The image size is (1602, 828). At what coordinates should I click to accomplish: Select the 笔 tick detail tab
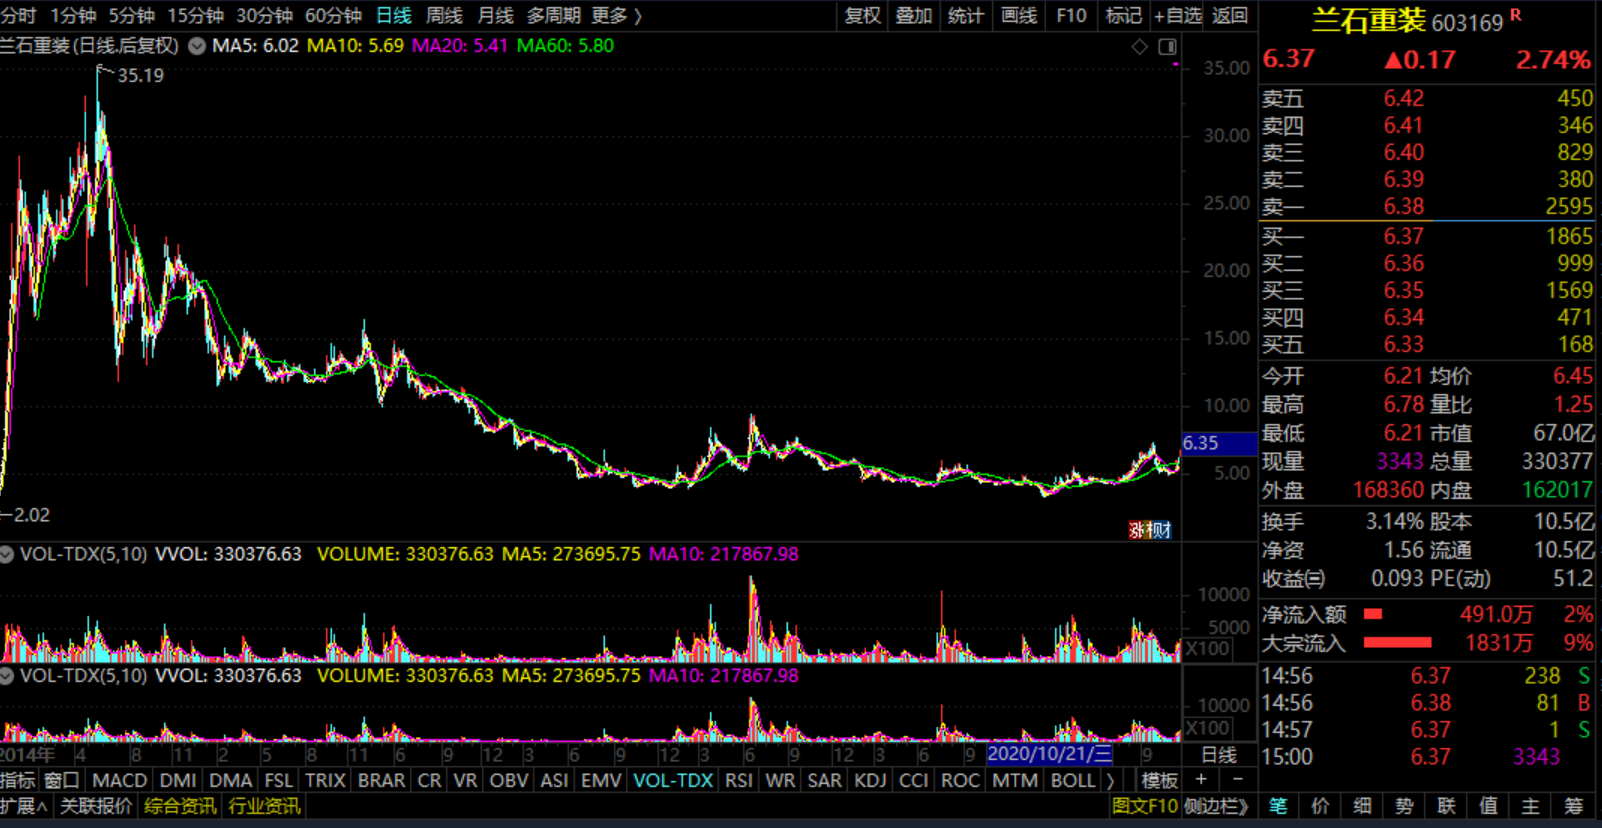[1278, 806]
